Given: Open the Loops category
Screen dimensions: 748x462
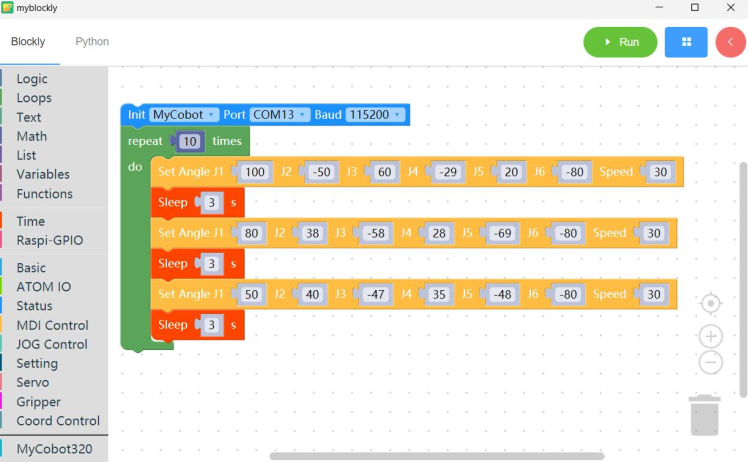Looking at the screenshot, I should coord(34,98).
